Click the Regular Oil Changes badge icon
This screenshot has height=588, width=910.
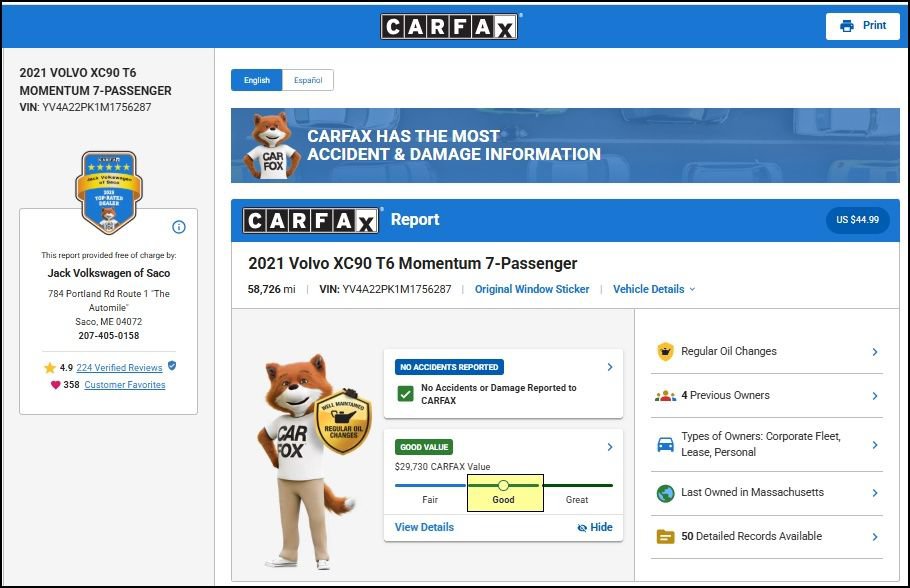coord(665,351)
